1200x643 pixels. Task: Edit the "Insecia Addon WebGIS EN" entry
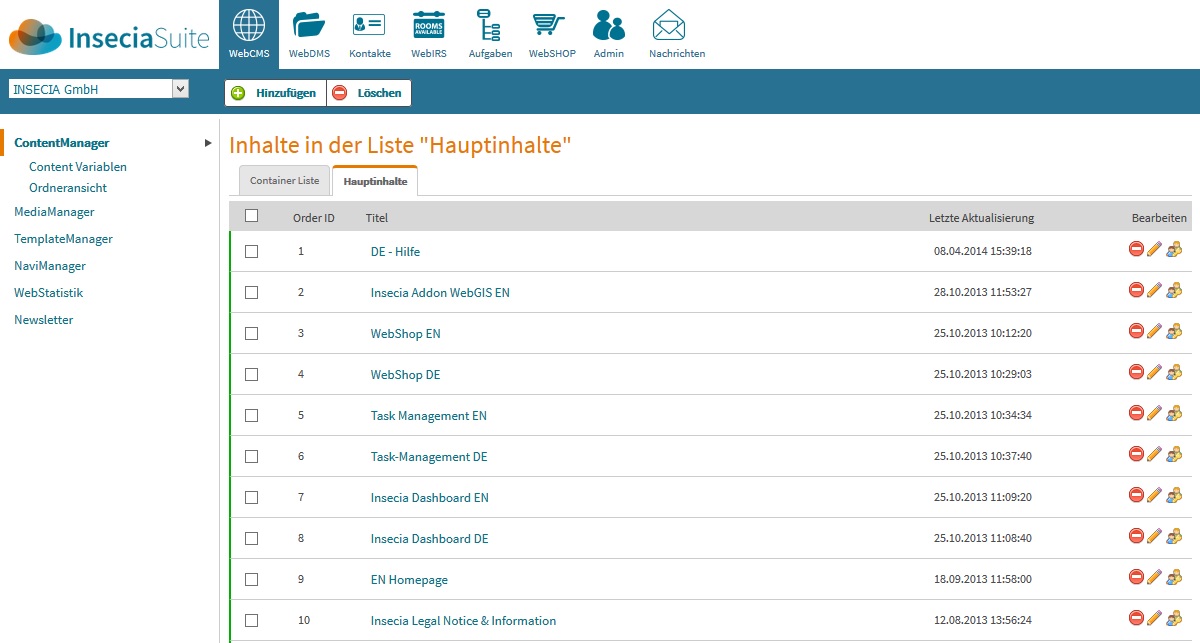(x=1154, y=290)
